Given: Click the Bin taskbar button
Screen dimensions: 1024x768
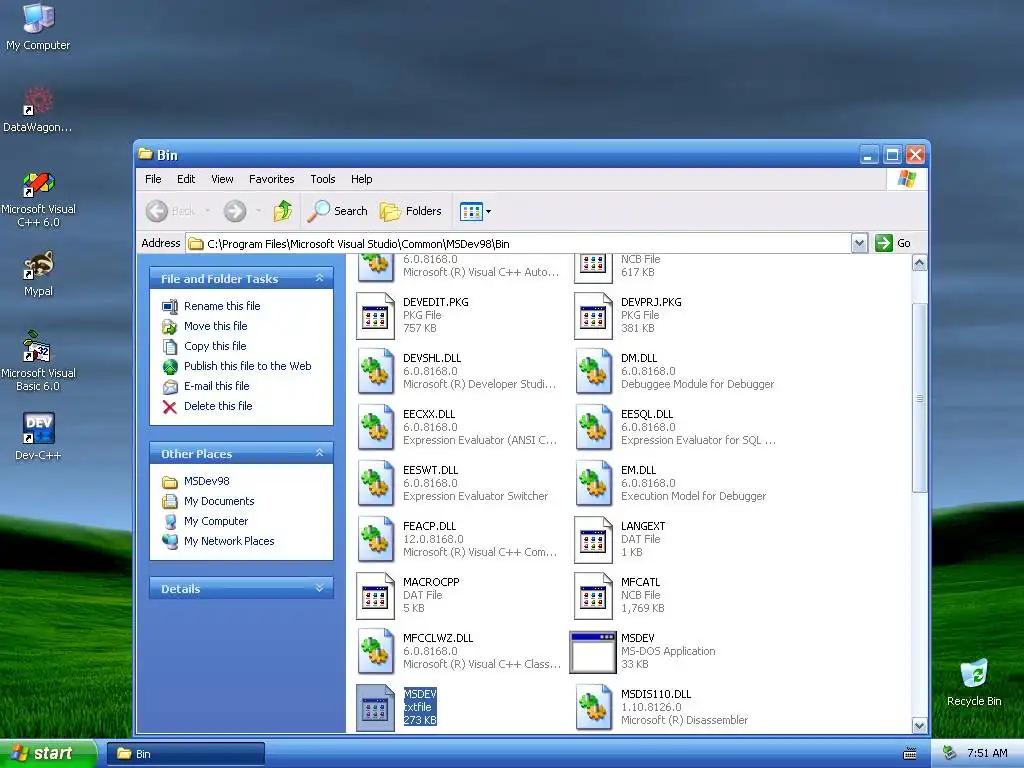Looking at the screenshot, I should 185,754.
